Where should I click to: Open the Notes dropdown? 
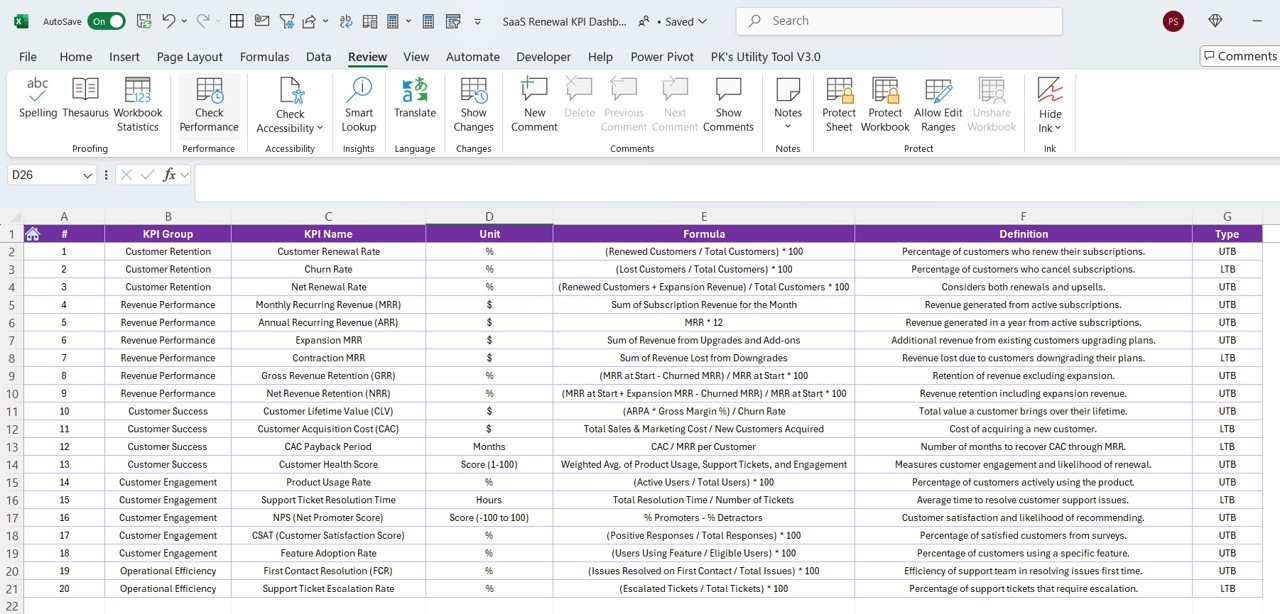788,105
